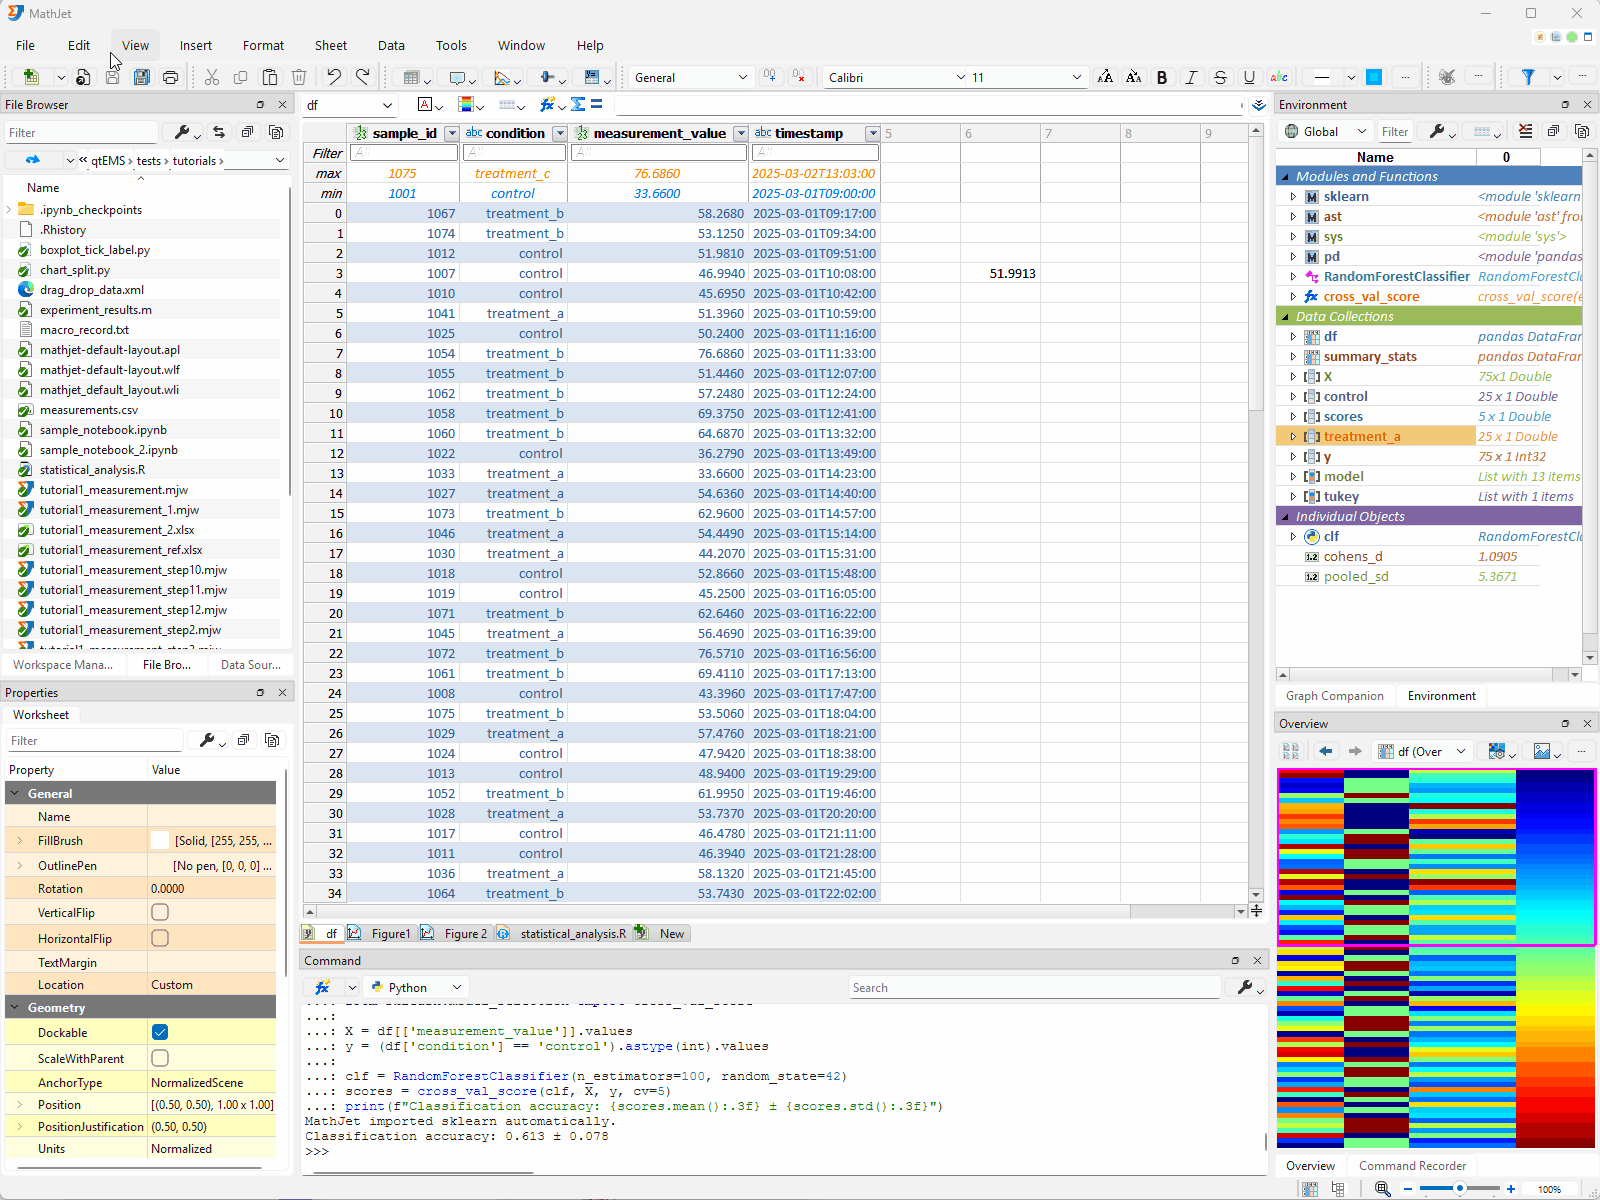Open the Python language dropdown
Viewport: 1600px width, 1200px height.
click(x=416, y=987)
